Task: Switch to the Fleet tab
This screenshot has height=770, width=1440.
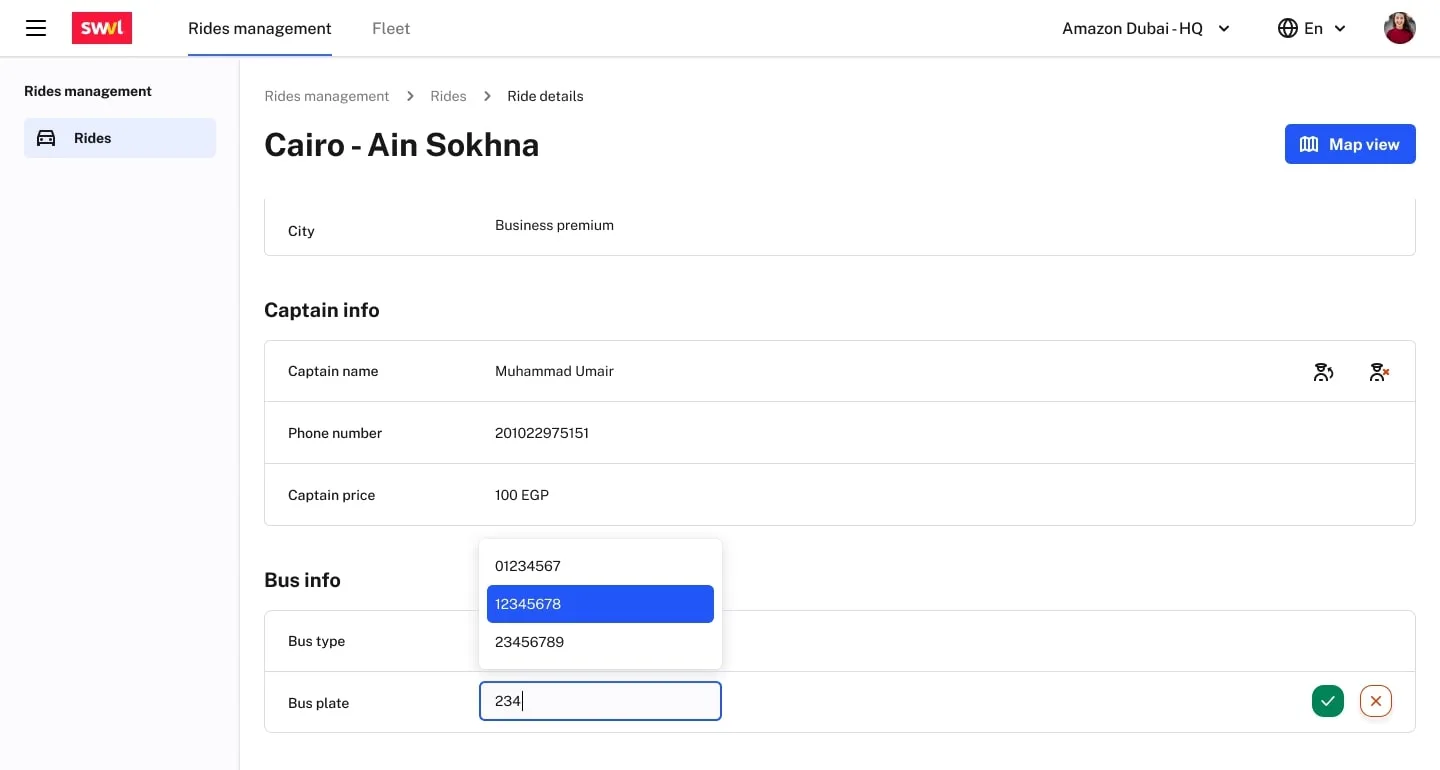Action: click(391, 28)
